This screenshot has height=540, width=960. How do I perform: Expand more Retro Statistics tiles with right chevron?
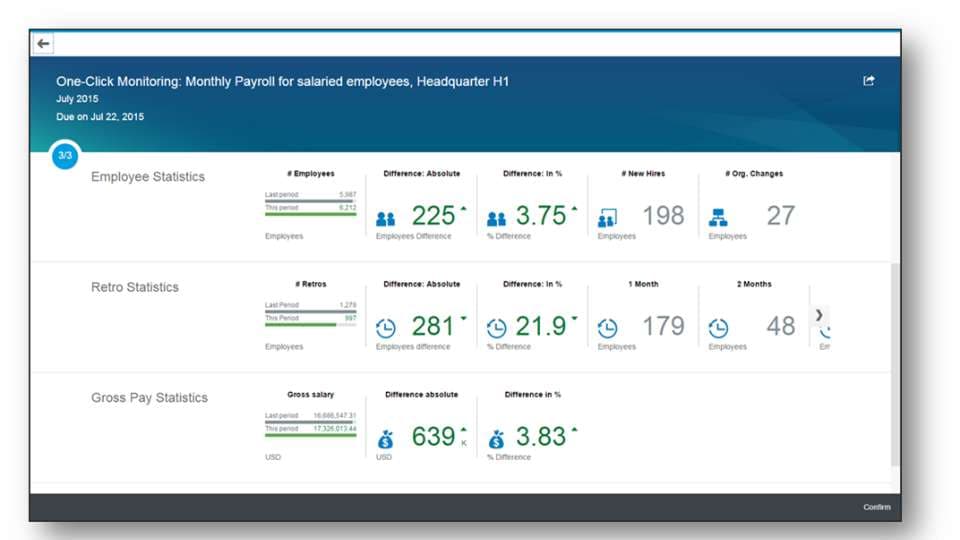pos(819,315)
